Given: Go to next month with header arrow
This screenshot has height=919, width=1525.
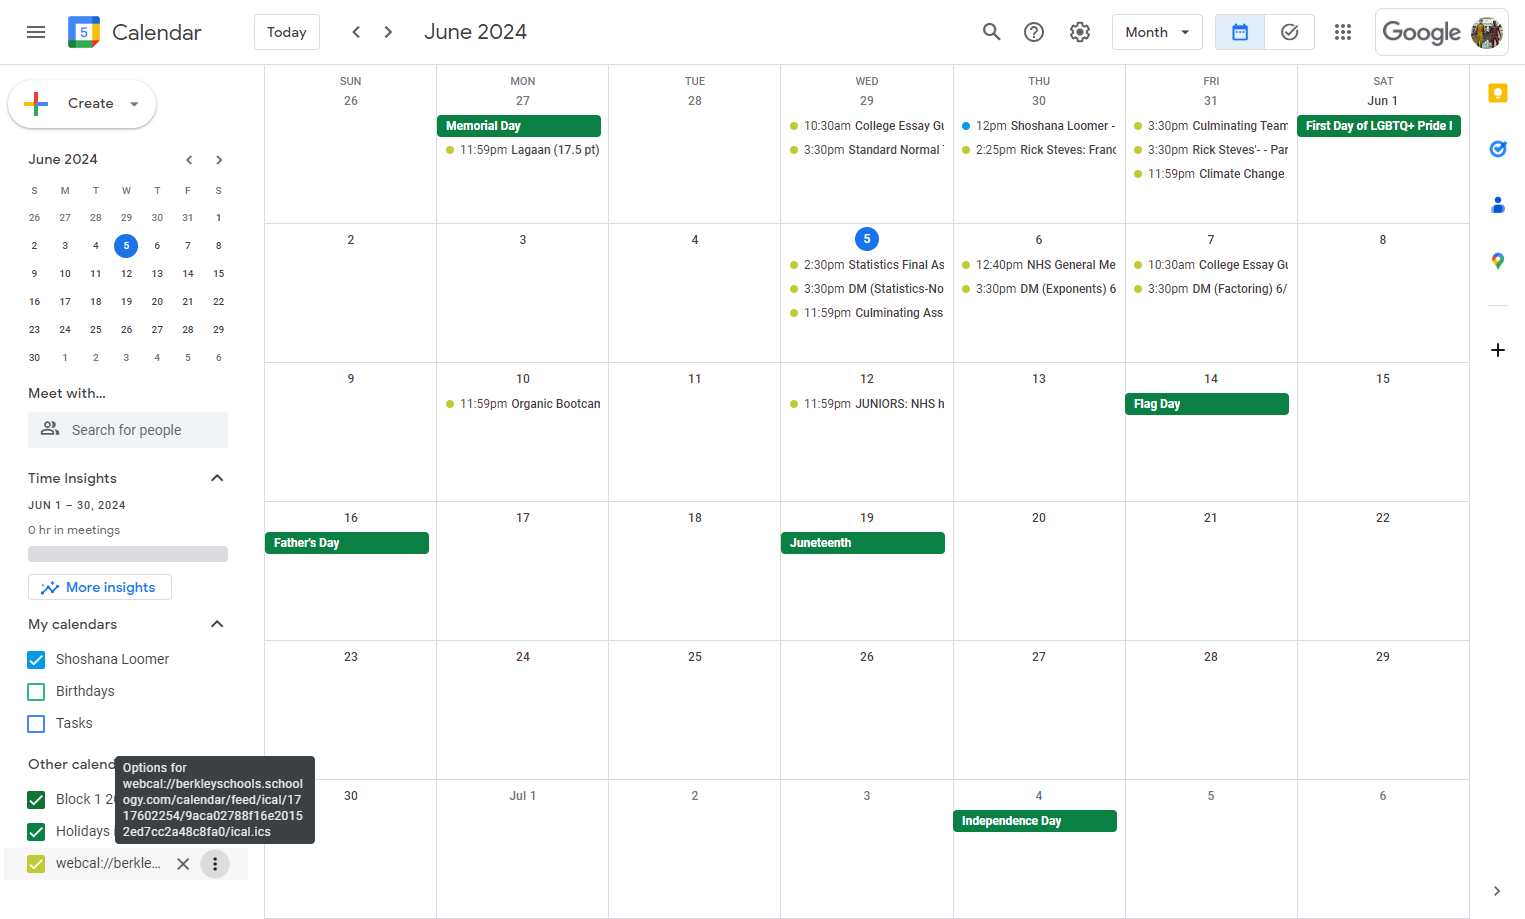Looking at the screenshot, I should click(x=388, y=32).
